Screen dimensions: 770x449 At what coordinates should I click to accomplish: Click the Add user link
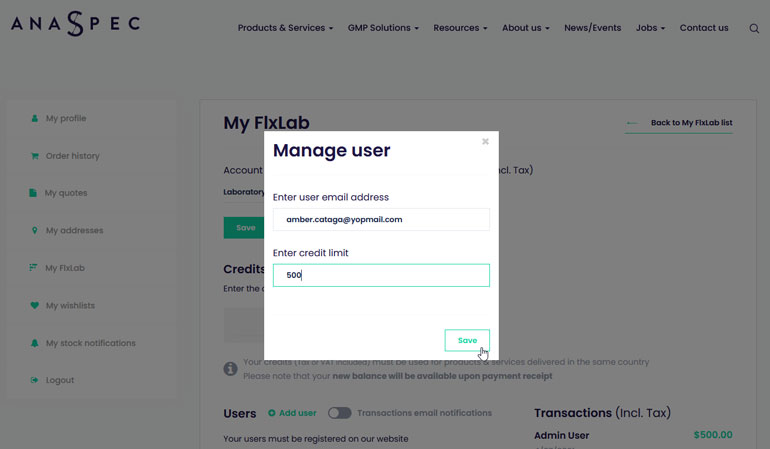292,413
